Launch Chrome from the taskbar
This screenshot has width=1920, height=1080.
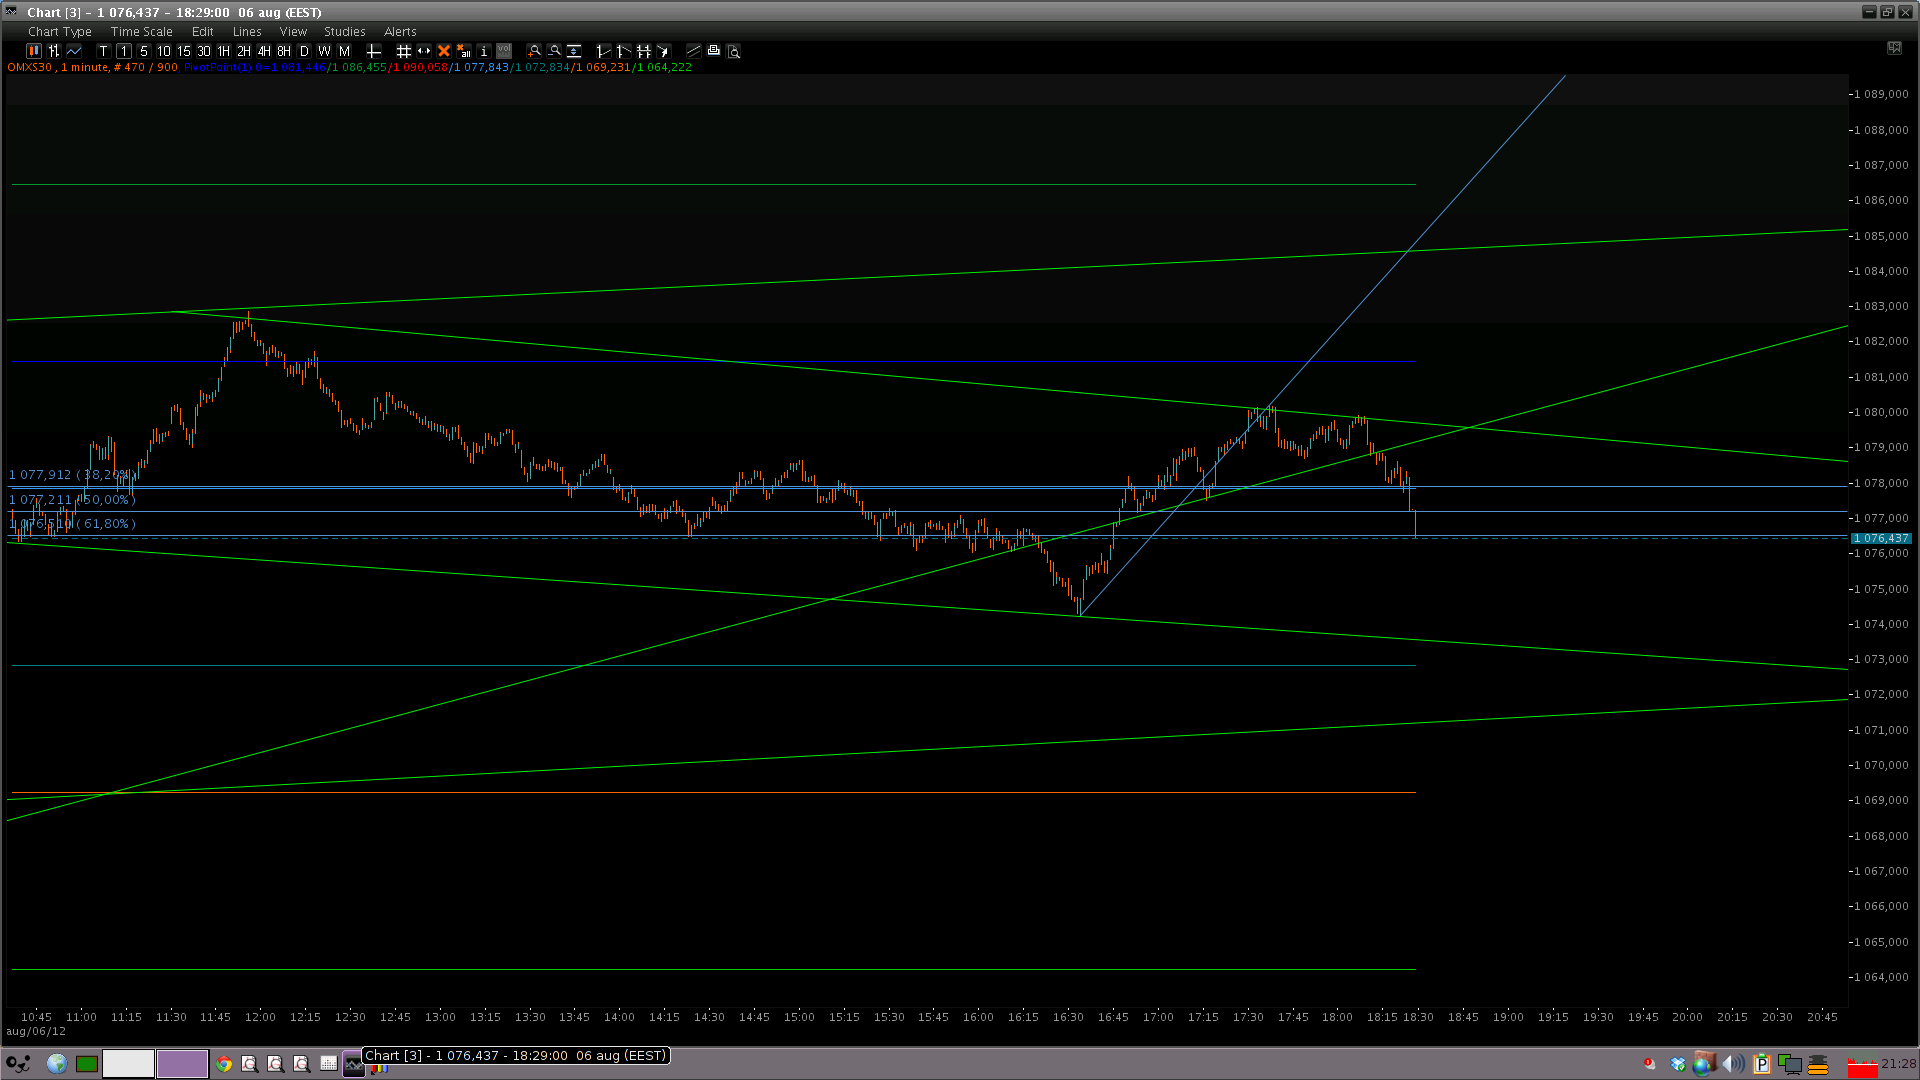(224, 1064)
